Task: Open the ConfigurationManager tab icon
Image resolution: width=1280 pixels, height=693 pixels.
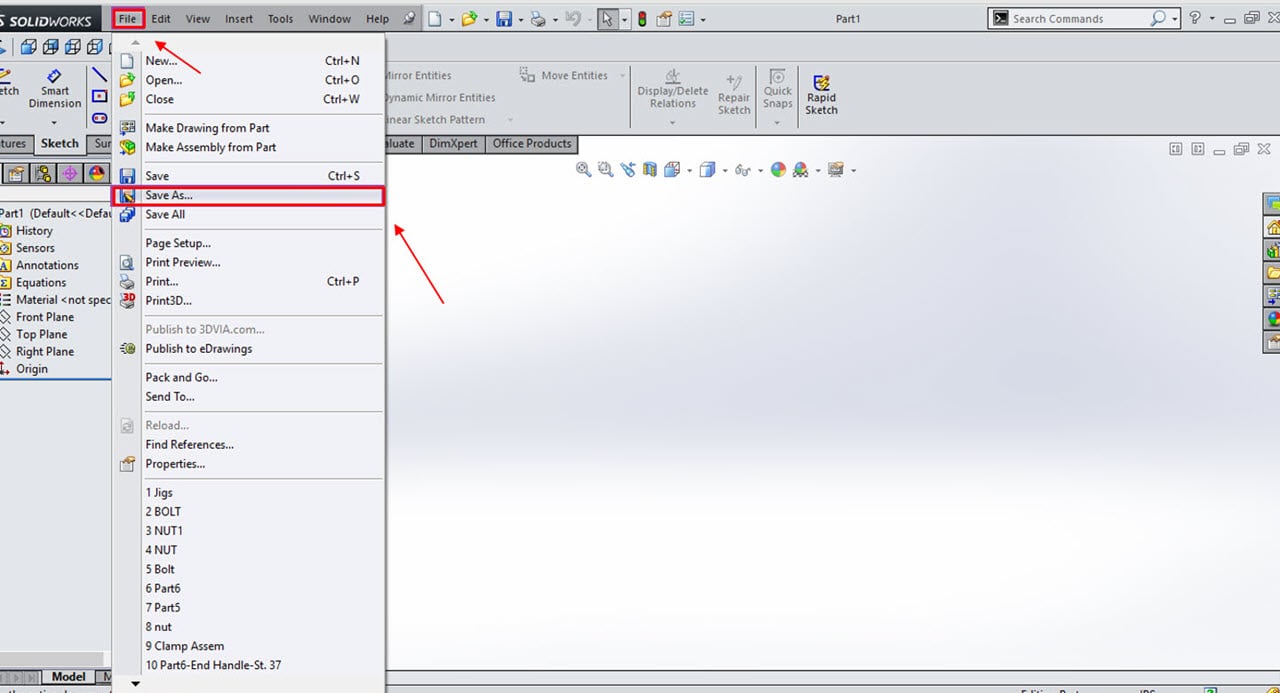Action: pos(43,173)
